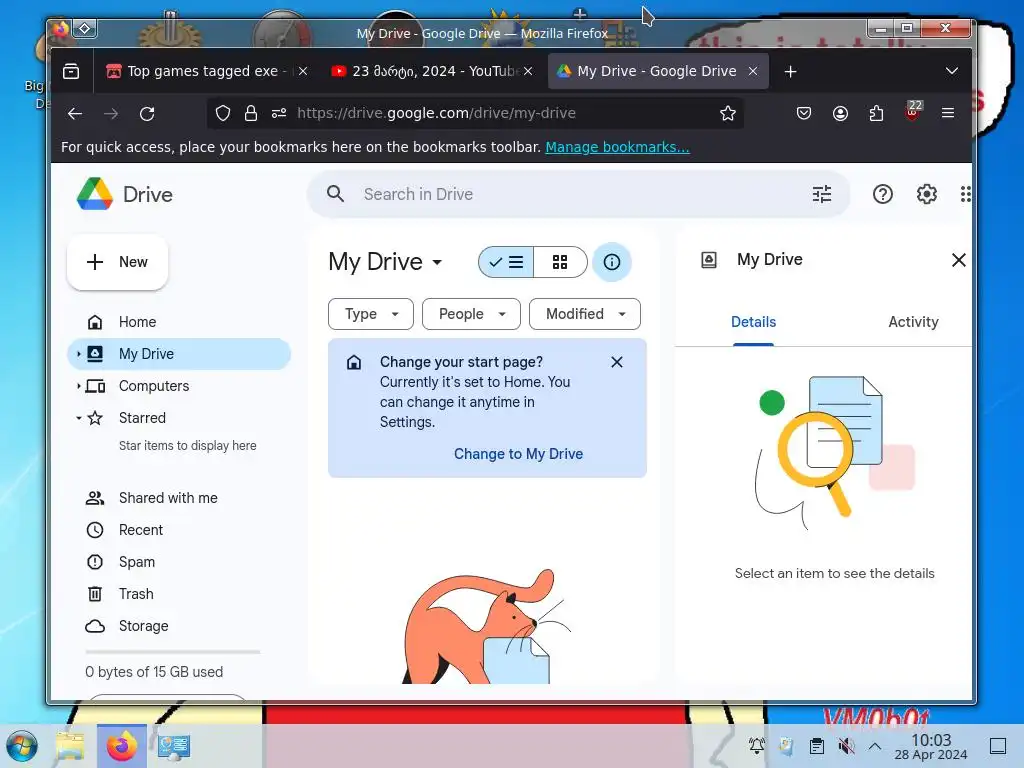Click the storage usage bar
The image size is (1024, 768).
[172, 652]
